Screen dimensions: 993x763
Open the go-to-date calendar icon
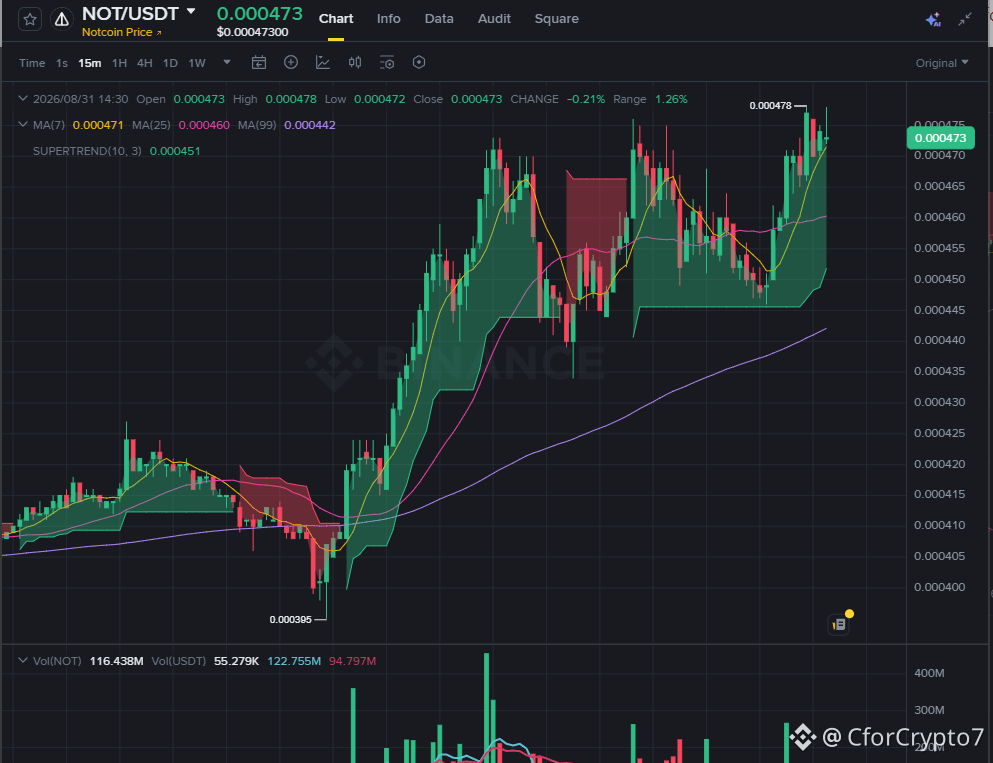point(258,62)
